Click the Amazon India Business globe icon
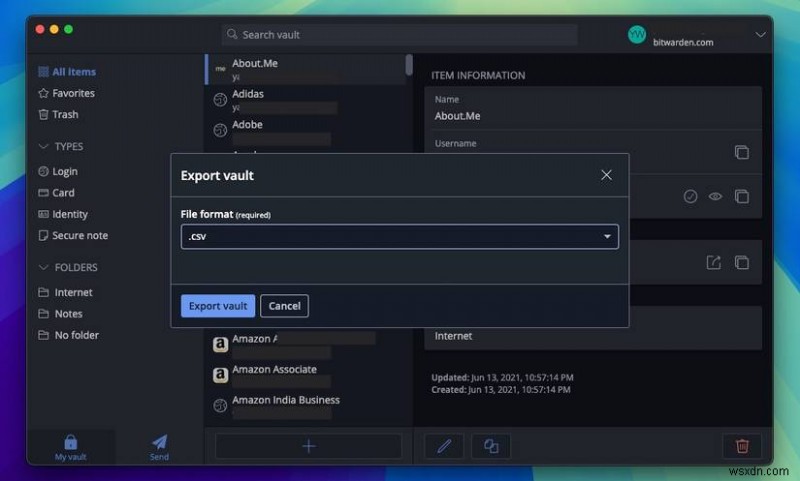 220,406
